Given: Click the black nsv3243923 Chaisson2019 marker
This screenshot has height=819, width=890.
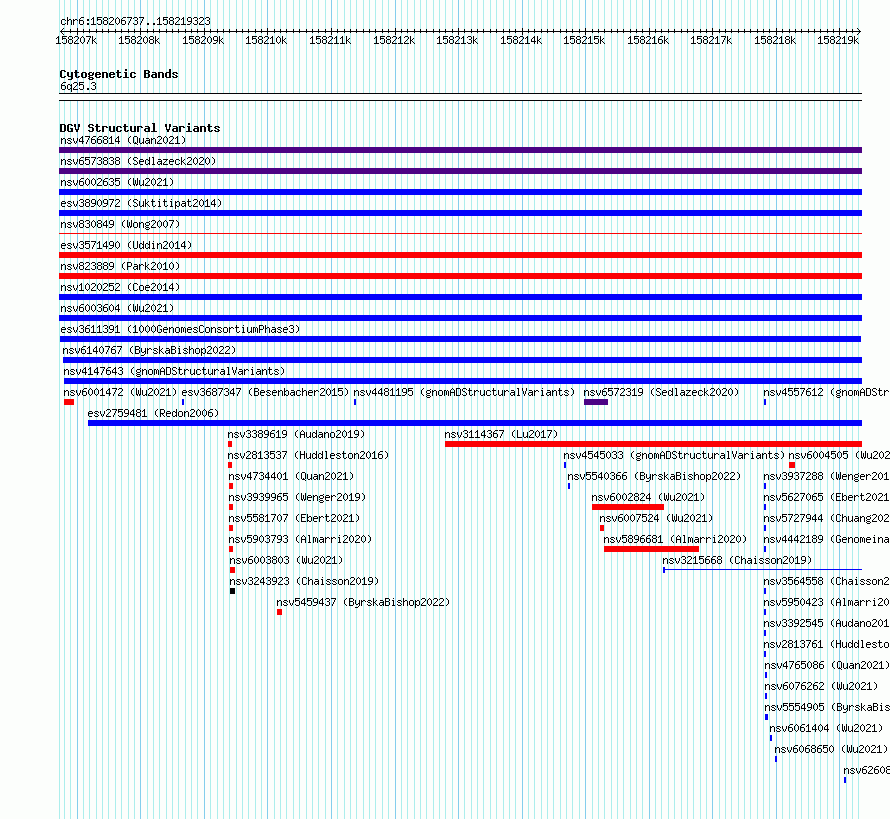Looking at the screenshot, I should (232, 591).
